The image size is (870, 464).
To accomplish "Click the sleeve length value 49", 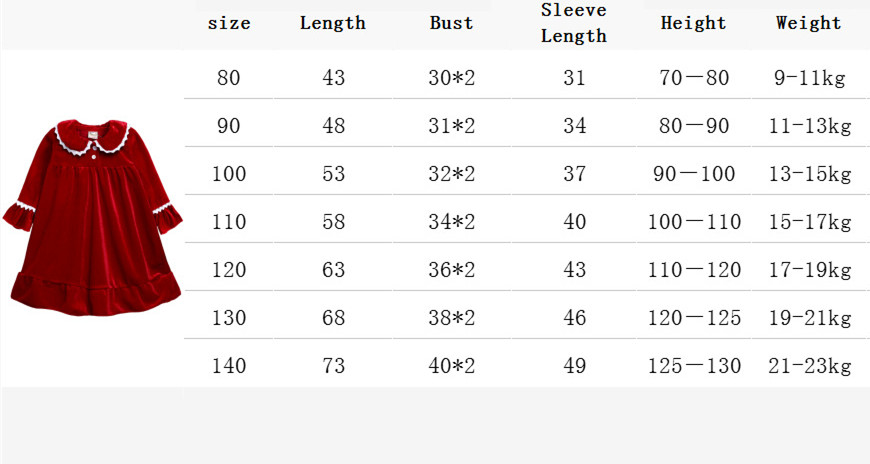I will coord(574,366).
